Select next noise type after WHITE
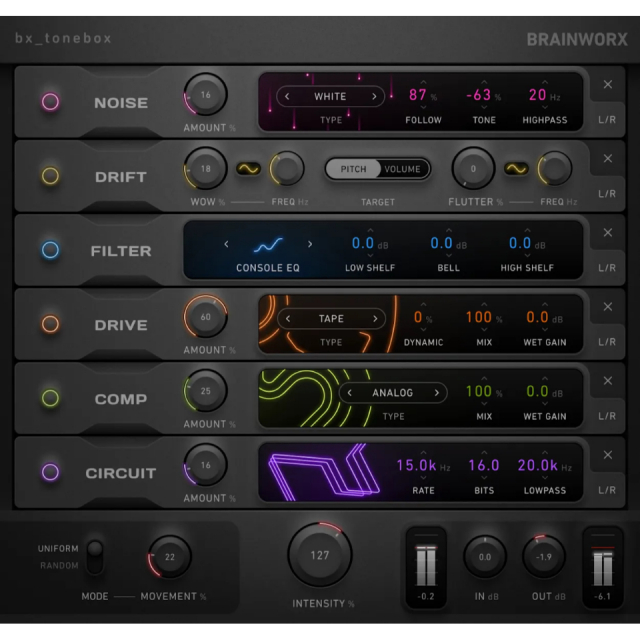640x640 pixels. pyautogui.click(x=374, y=96)
